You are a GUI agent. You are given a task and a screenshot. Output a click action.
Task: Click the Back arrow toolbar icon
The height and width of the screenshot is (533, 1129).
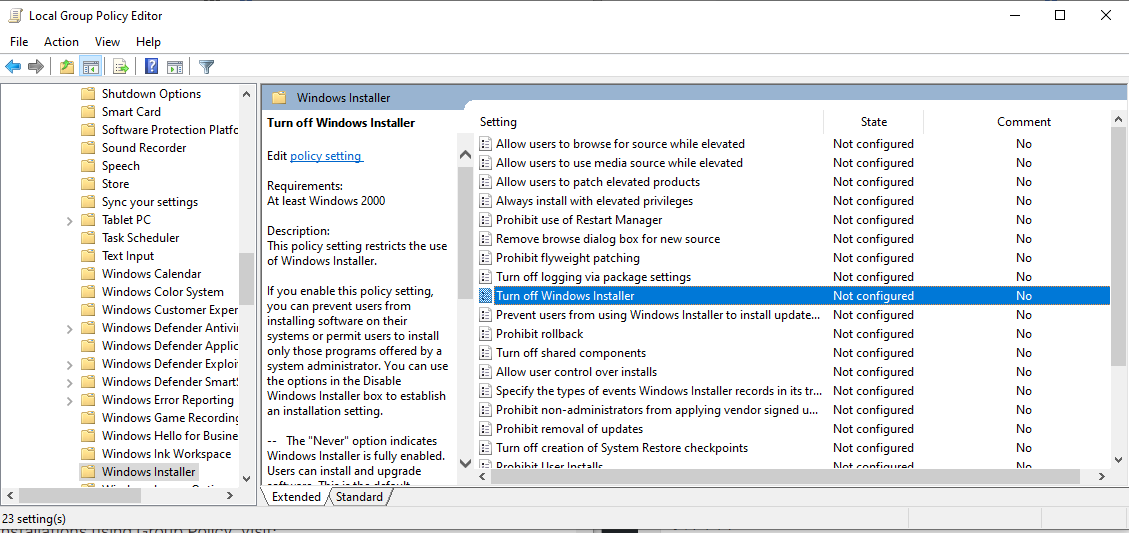click(13, 67)
